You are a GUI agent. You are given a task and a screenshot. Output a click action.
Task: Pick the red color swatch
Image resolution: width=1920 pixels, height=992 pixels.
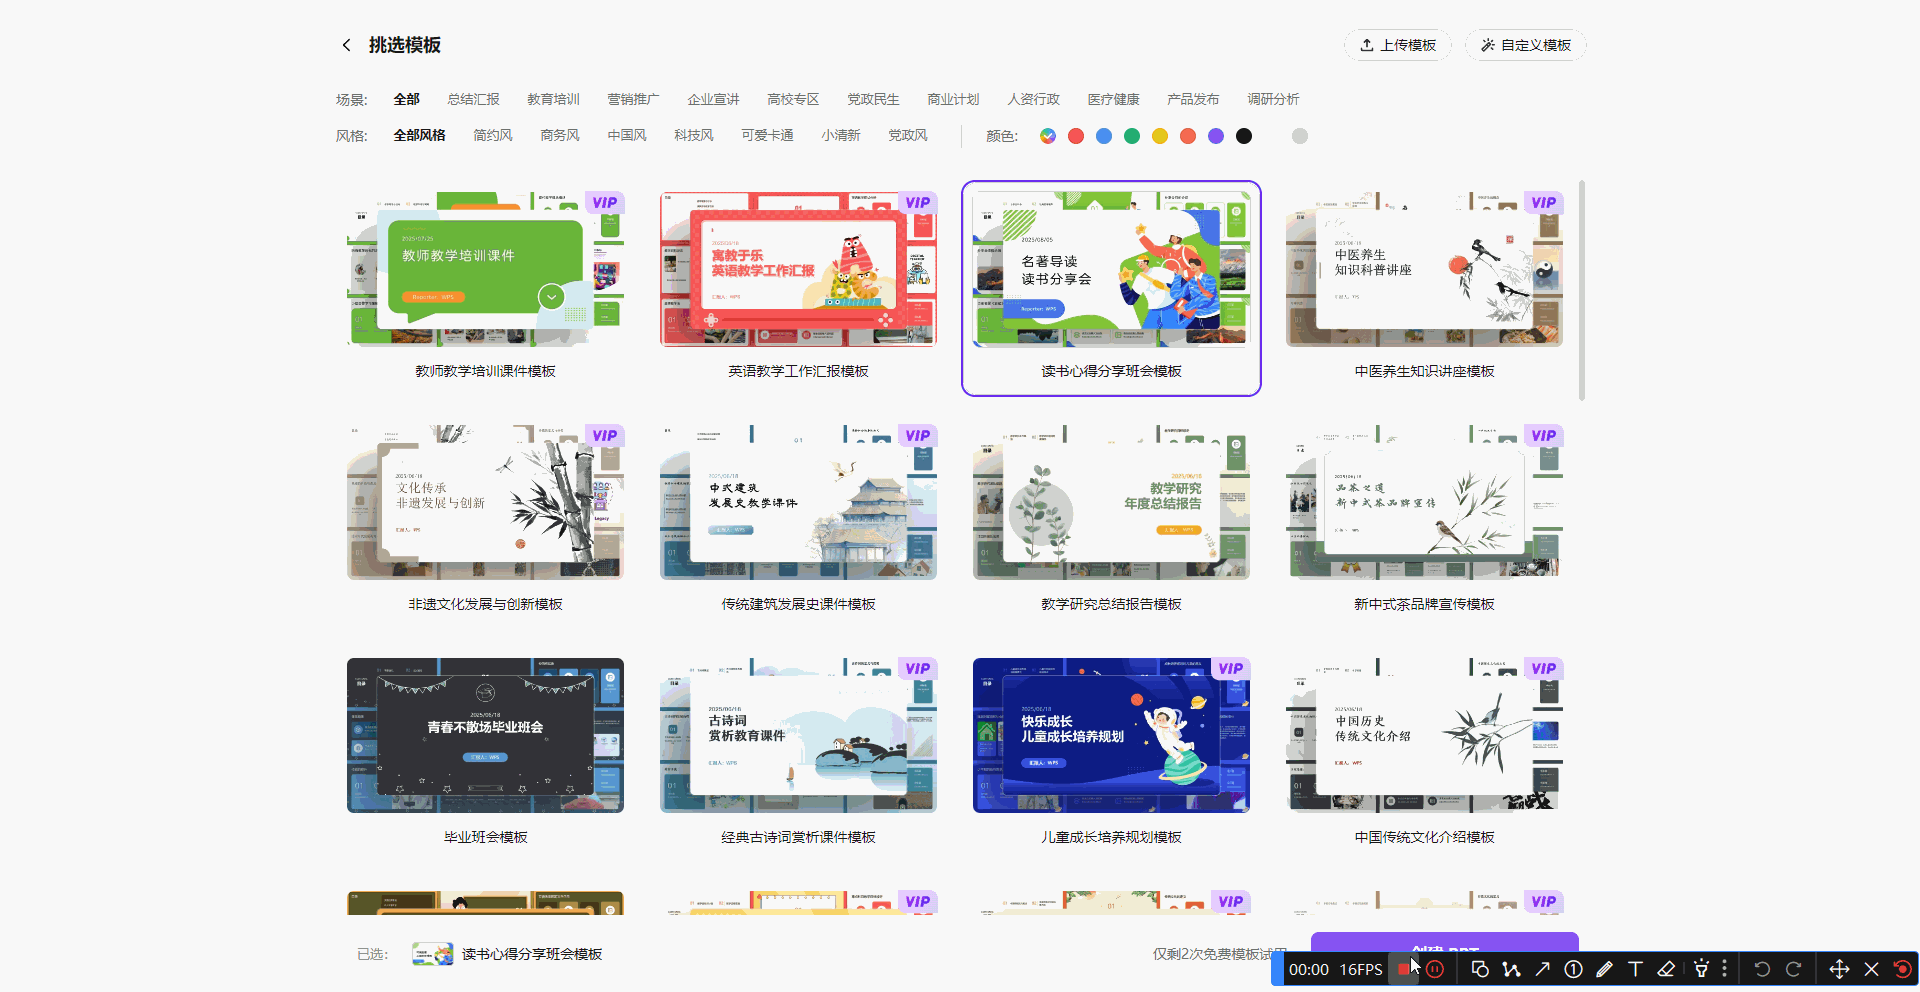1076,136
